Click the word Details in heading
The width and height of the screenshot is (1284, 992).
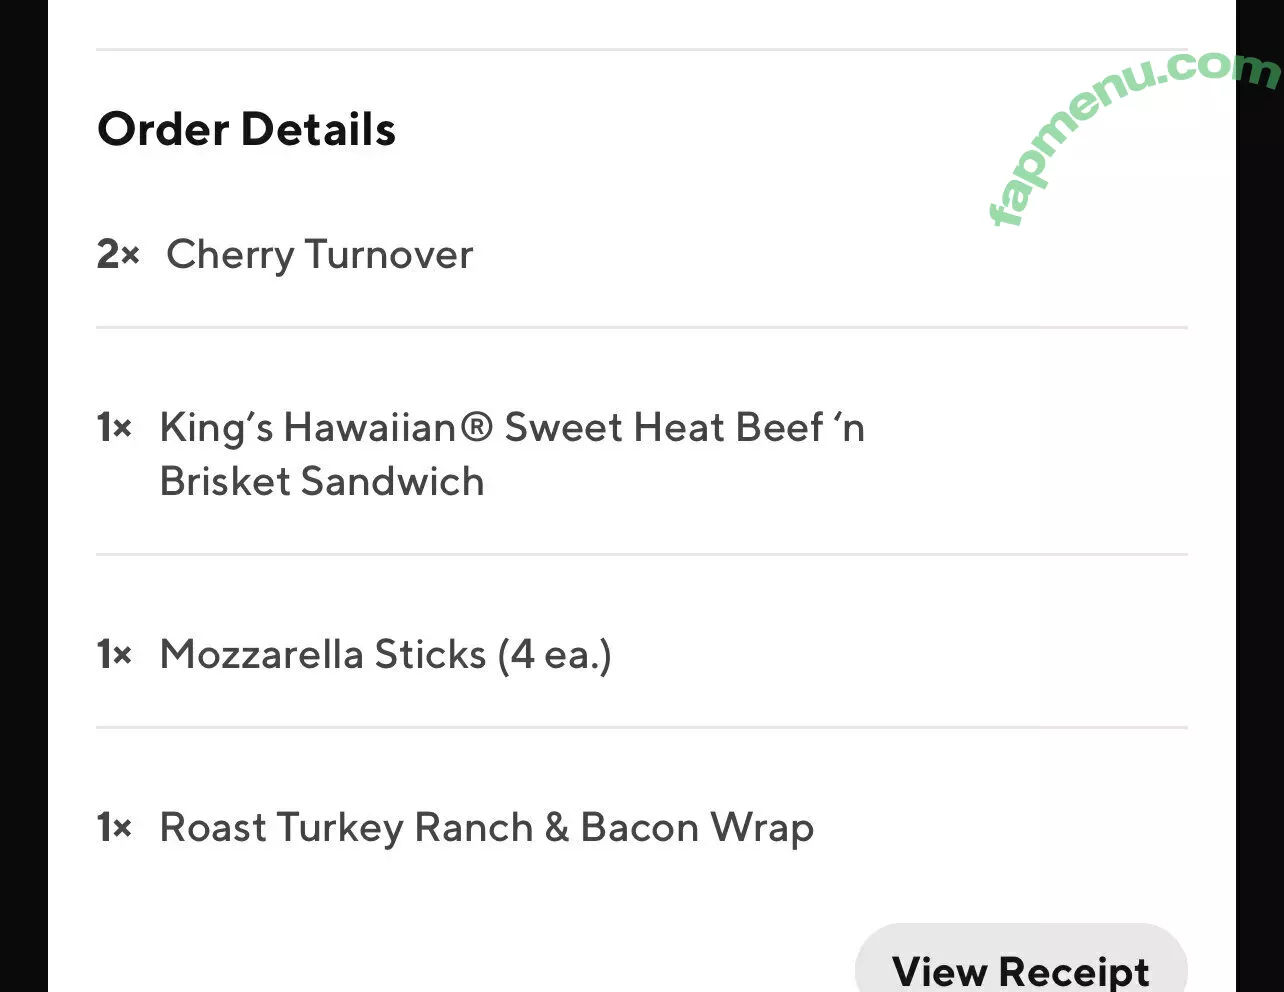(x=318, y=129)
